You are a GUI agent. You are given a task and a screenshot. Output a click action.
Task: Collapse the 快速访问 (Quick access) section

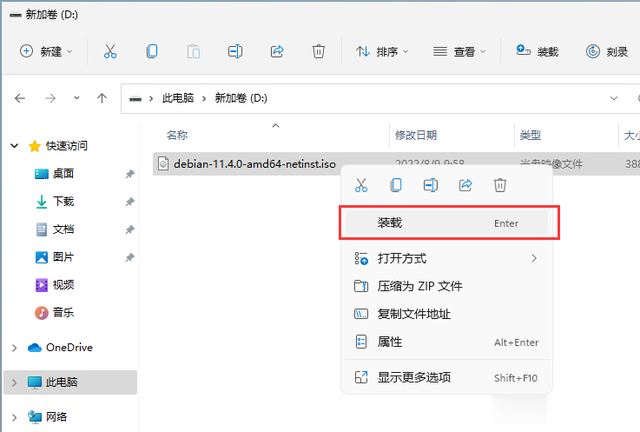pyautogui.click(x=14, y=146)
